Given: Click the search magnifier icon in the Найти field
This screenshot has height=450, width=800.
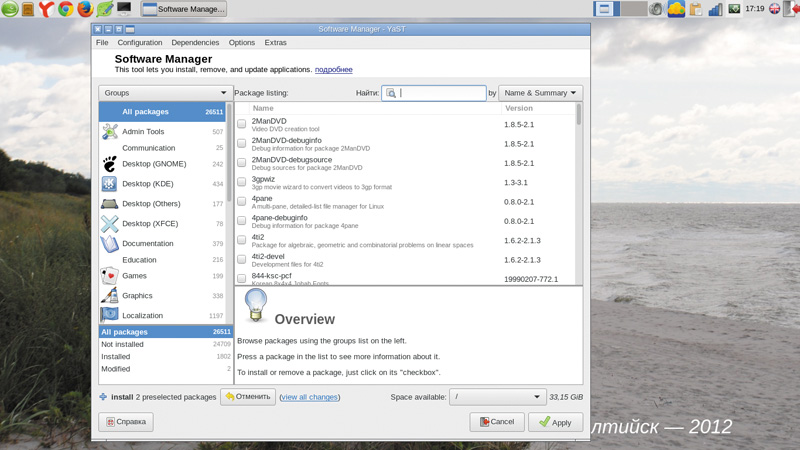Looking at the screenshot, I should click(391, 93).
